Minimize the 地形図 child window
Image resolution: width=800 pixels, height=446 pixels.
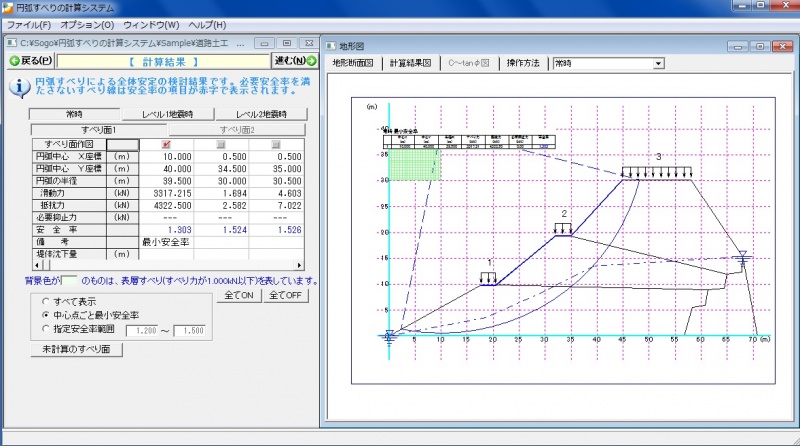click(x=738, y=46)
